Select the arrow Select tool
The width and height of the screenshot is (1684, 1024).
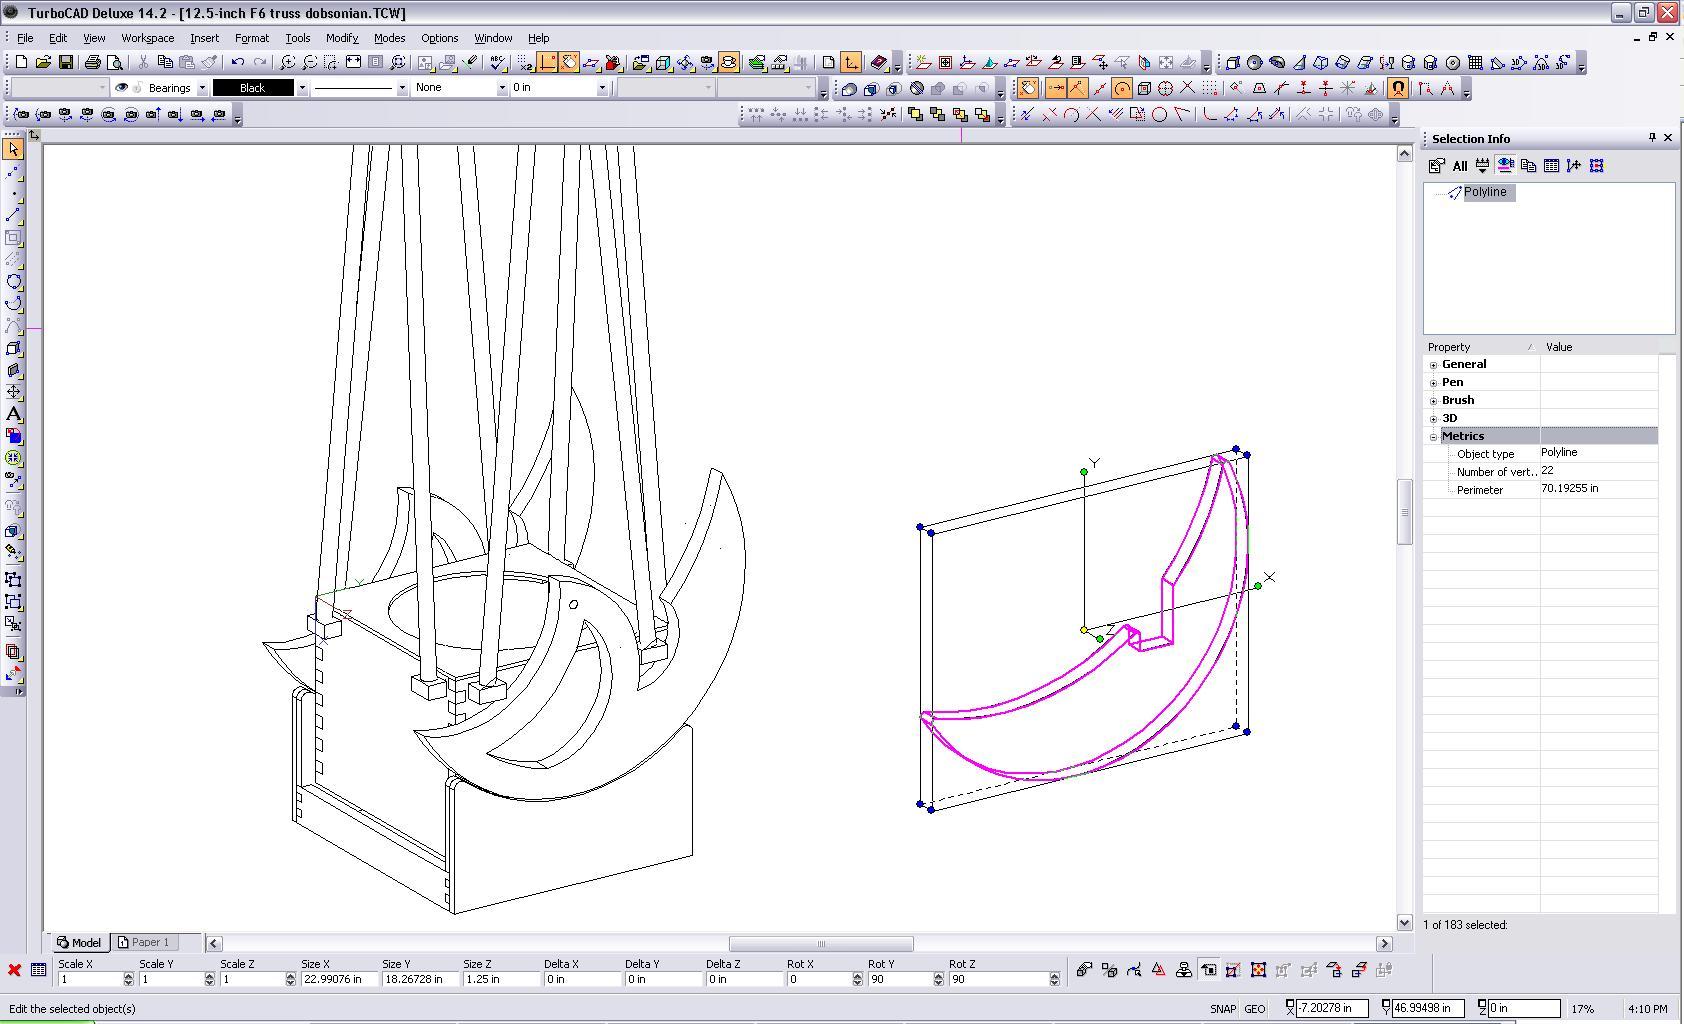click(14, 149)
